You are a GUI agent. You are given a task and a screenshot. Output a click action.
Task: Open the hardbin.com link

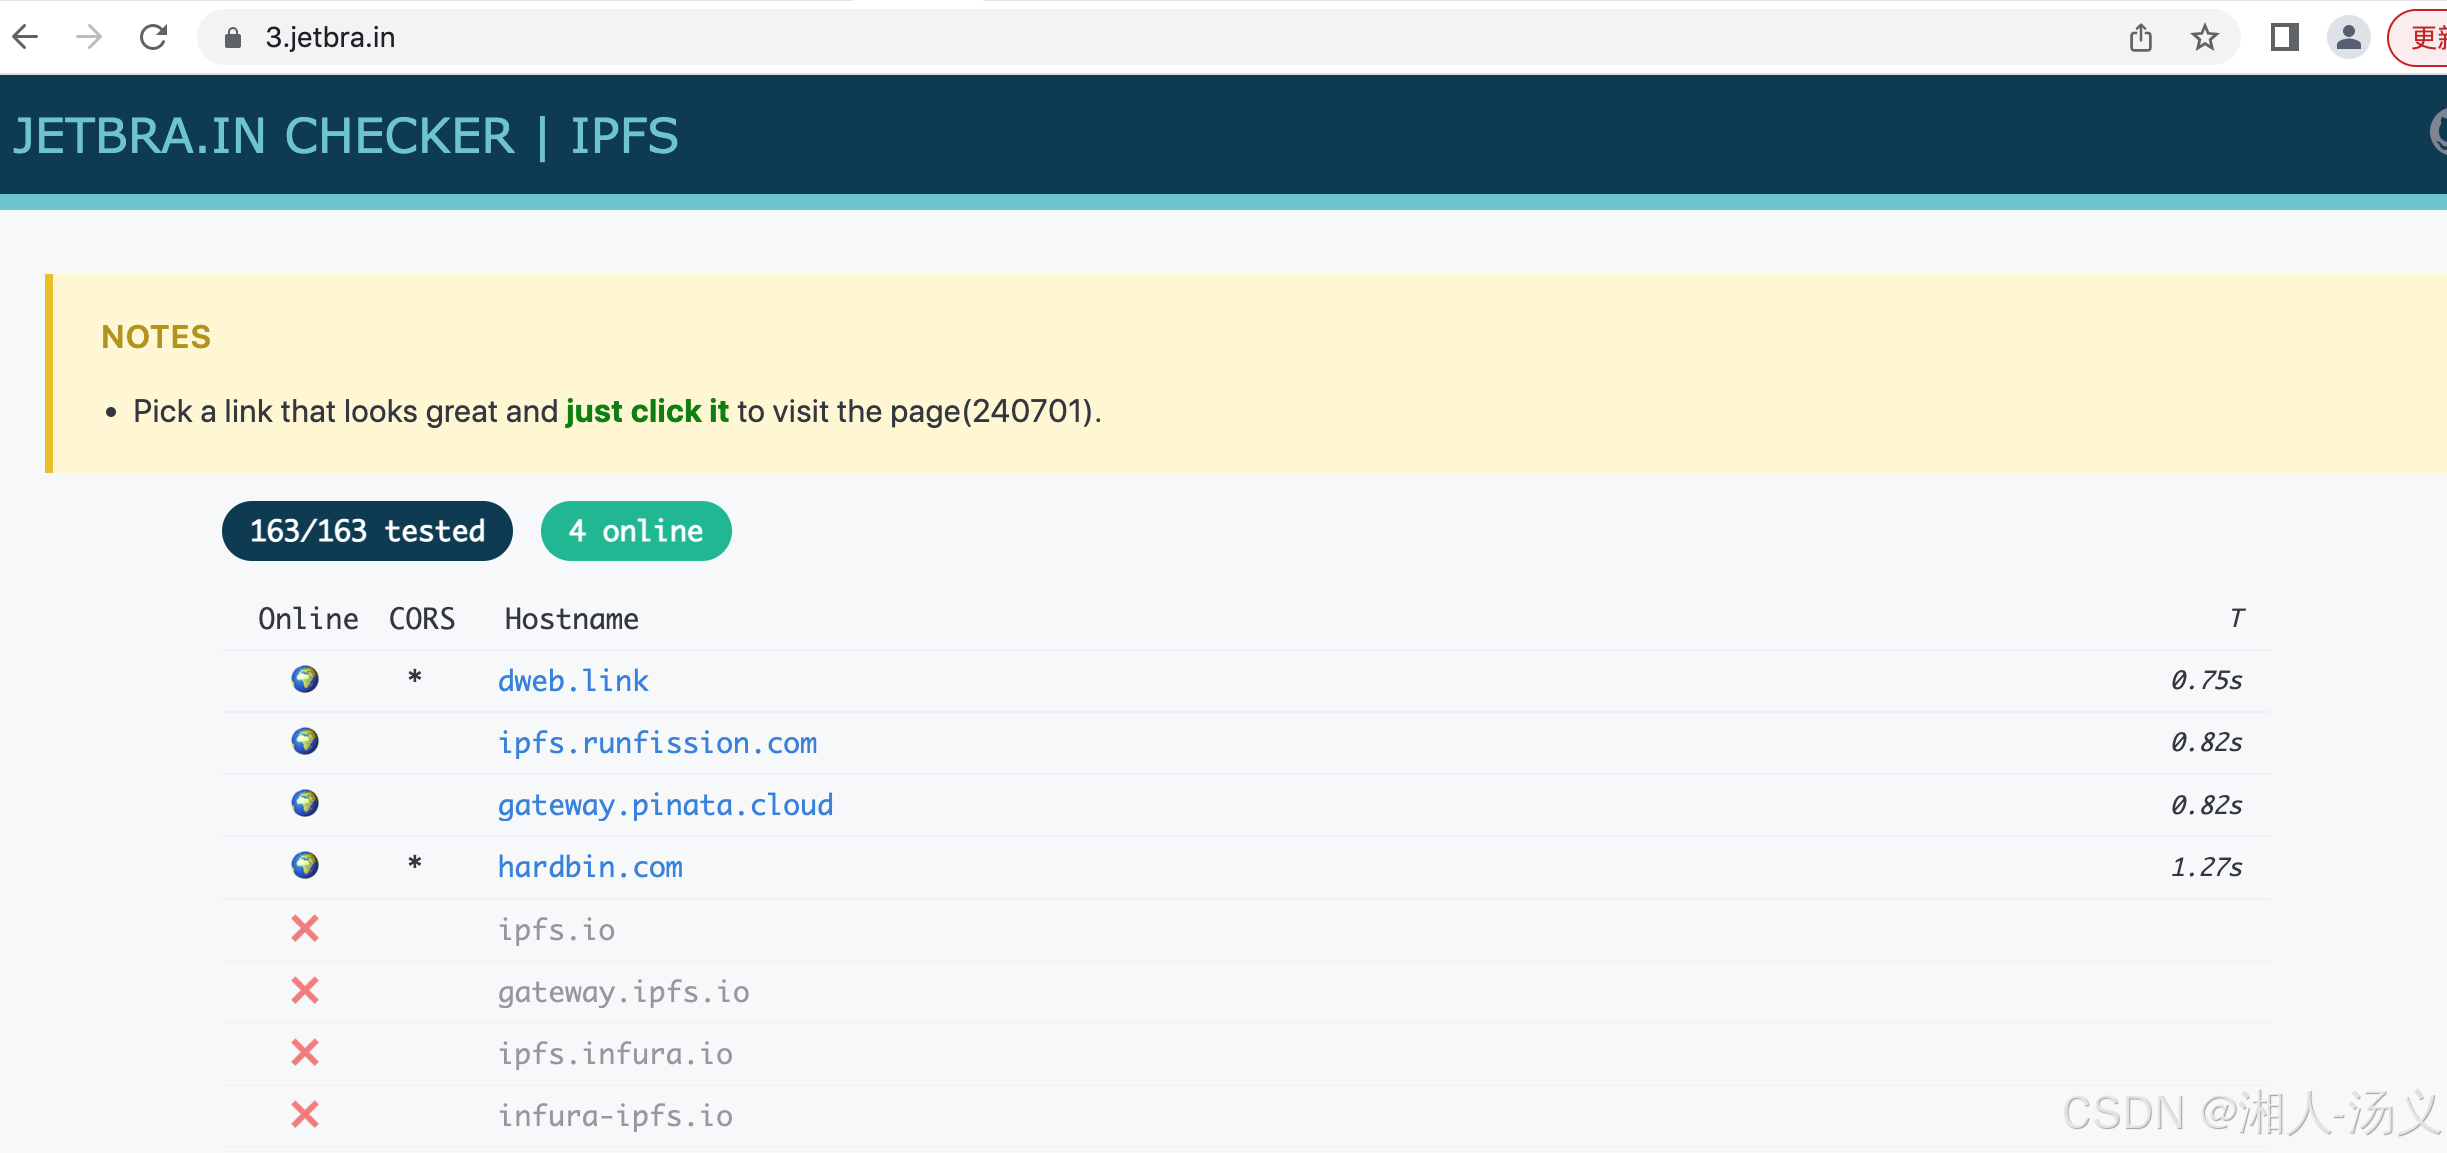coord(590,867)
